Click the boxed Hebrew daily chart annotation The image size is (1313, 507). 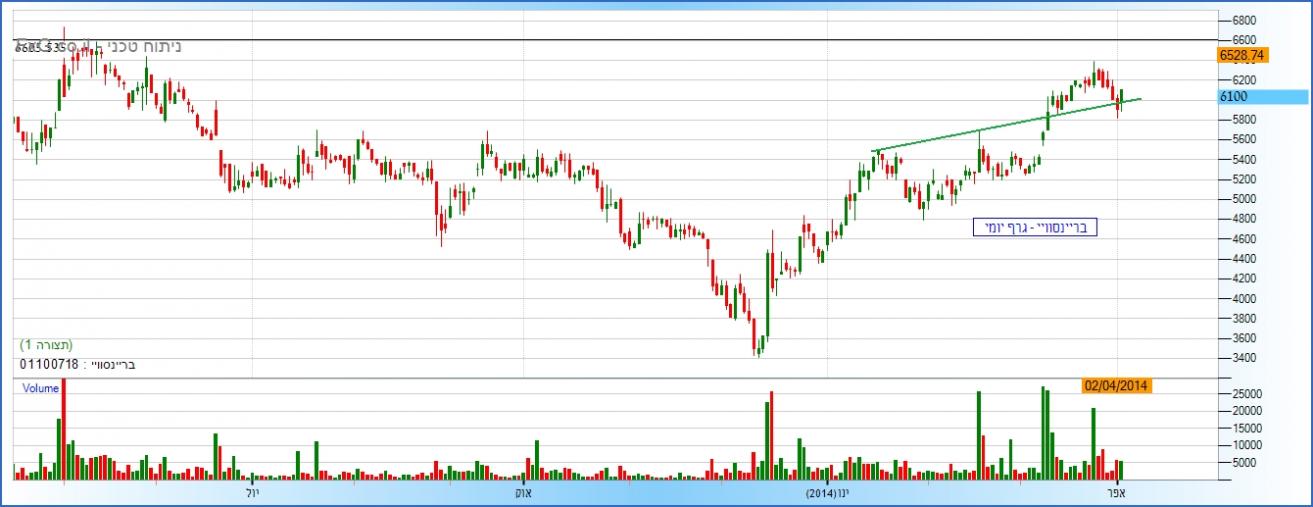pos(1035,228)
